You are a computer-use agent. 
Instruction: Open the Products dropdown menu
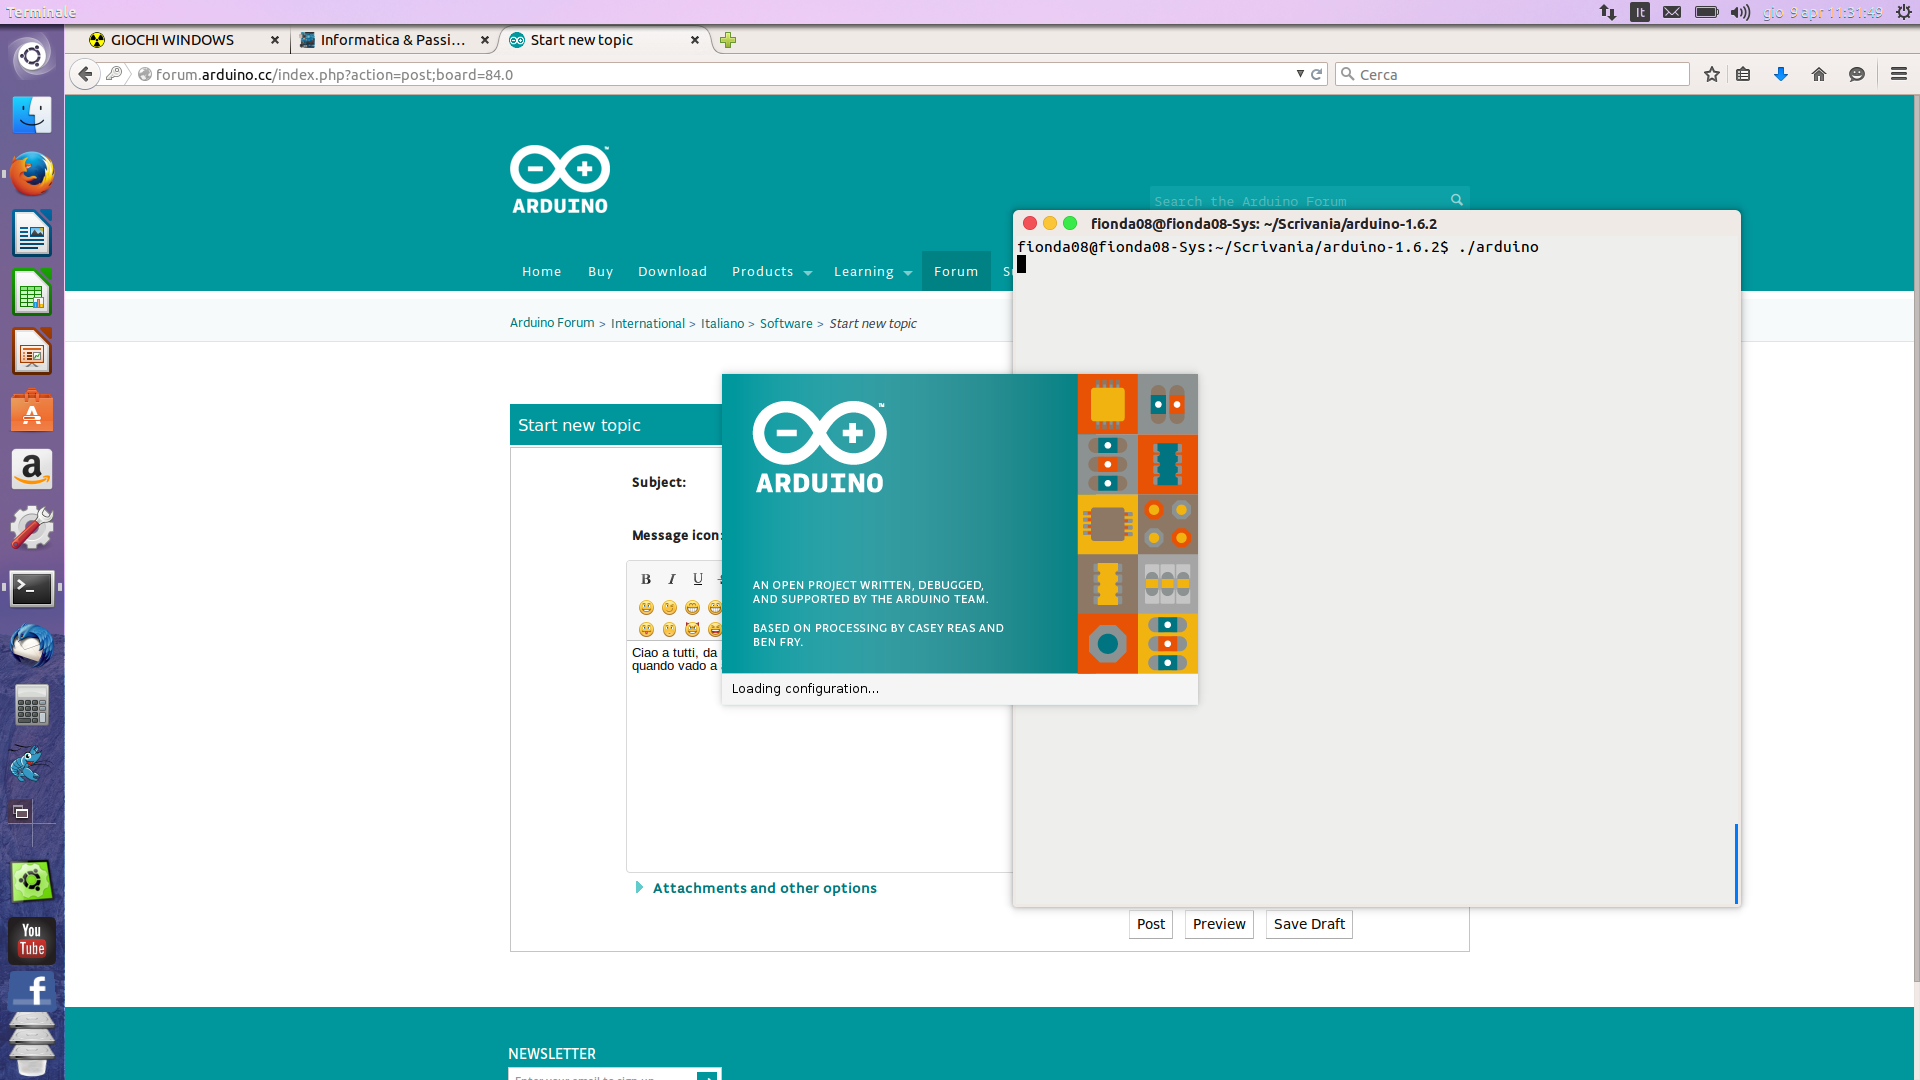click(x=764, y=271)
